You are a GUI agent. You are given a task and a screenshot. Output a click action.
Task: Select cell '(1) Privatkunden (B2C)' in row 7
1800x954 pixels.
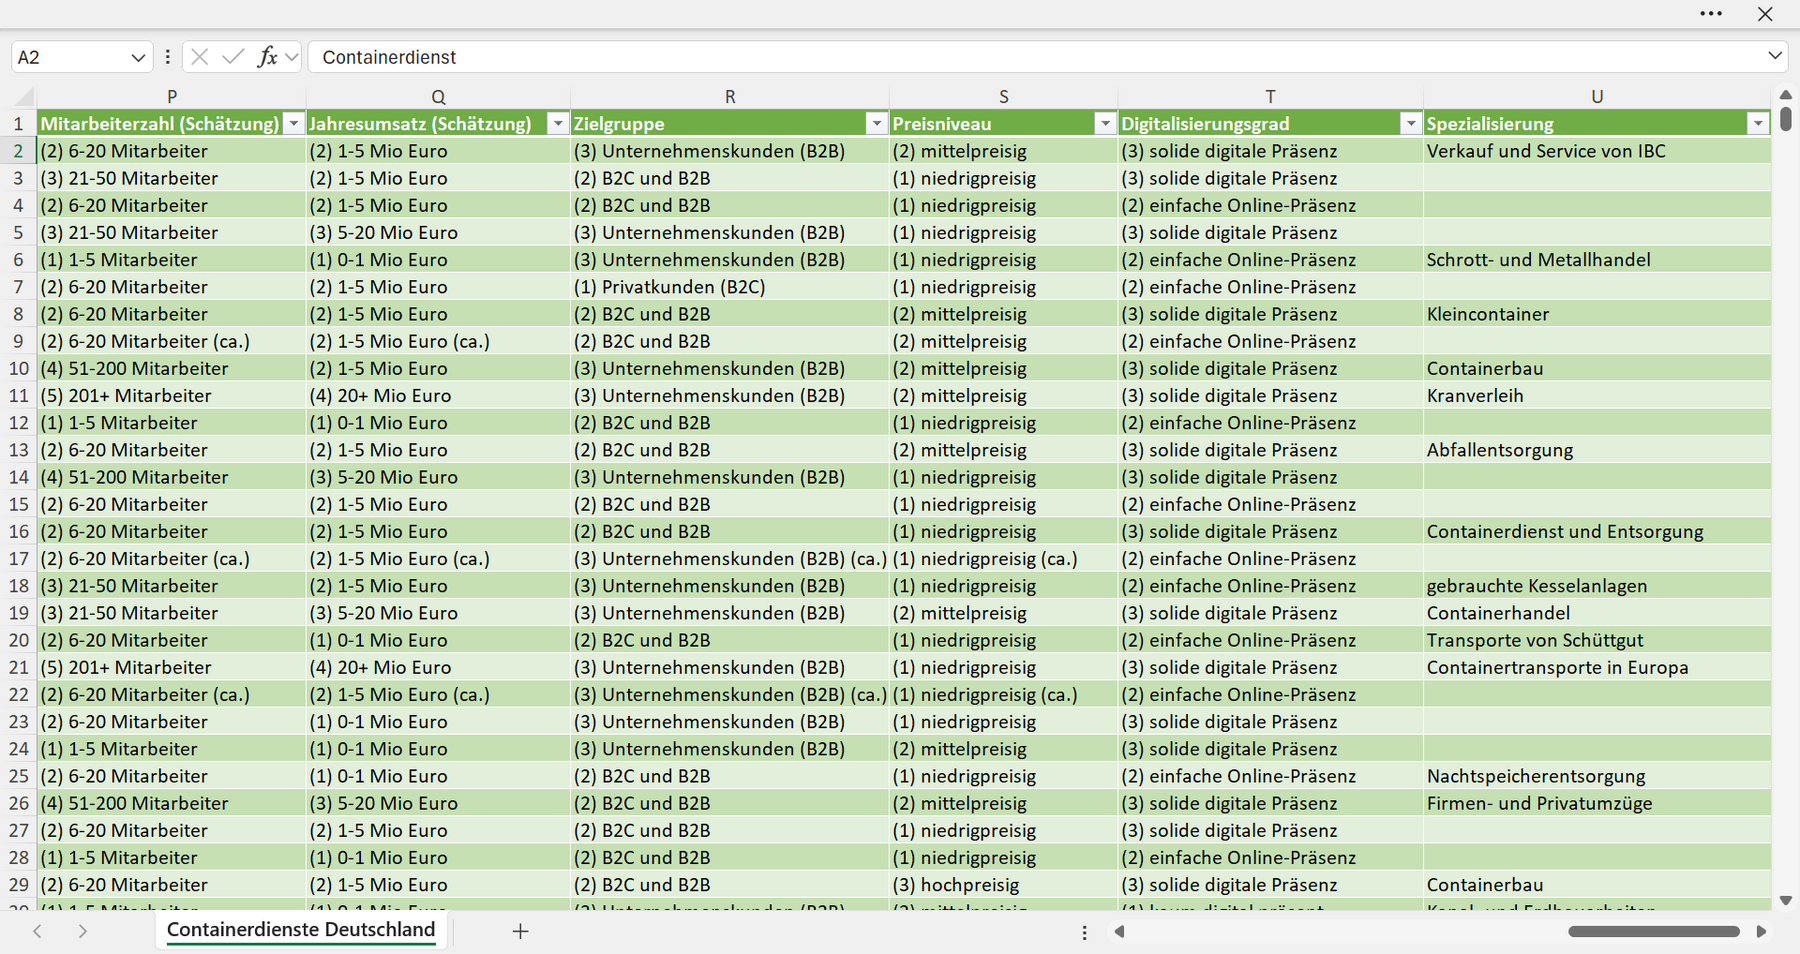(730, 287)
